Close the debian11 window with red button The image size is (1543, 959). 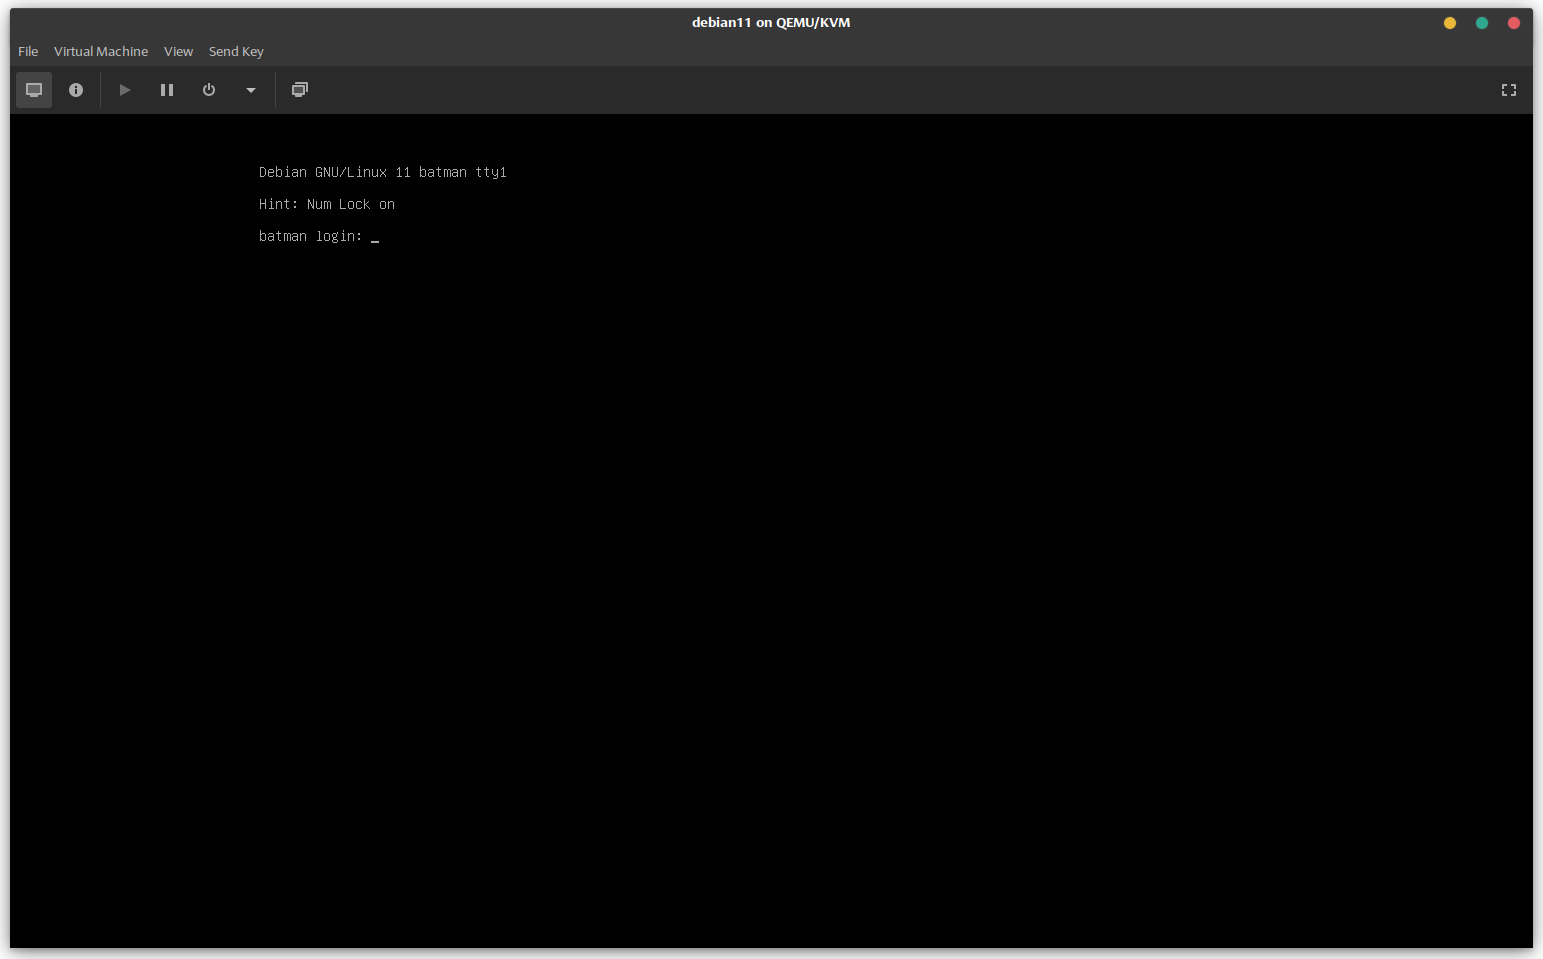[1513, 23]
